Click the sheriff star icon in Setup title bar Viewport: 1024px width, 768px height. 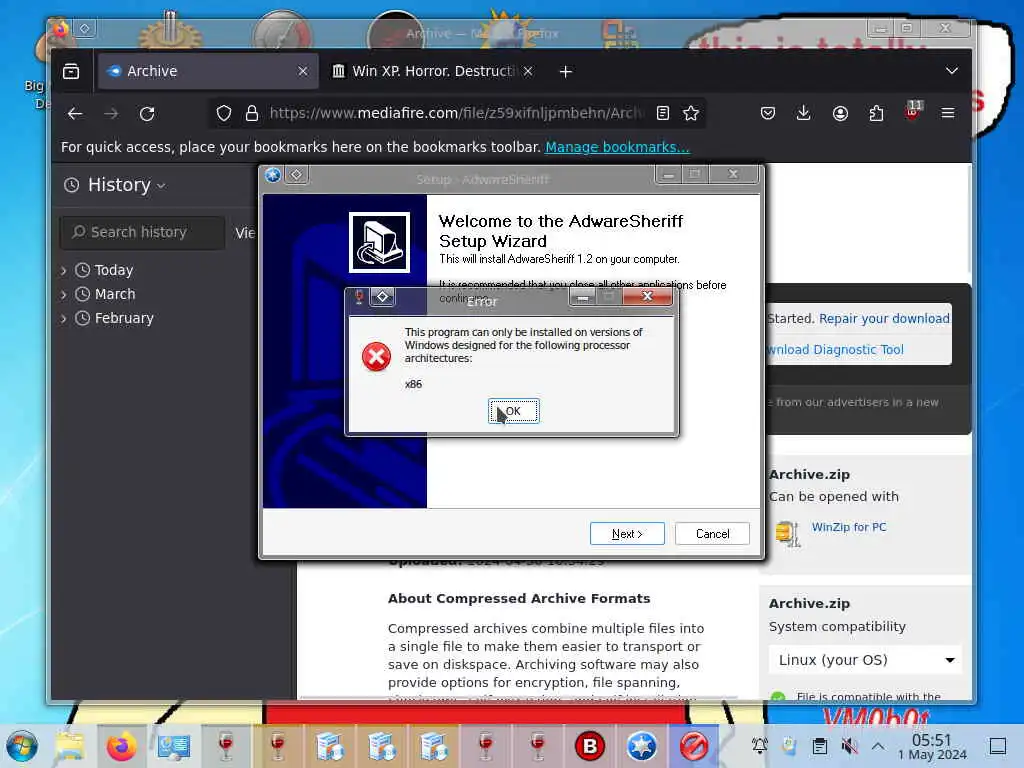pyautogui.click(x=273, y=174)
